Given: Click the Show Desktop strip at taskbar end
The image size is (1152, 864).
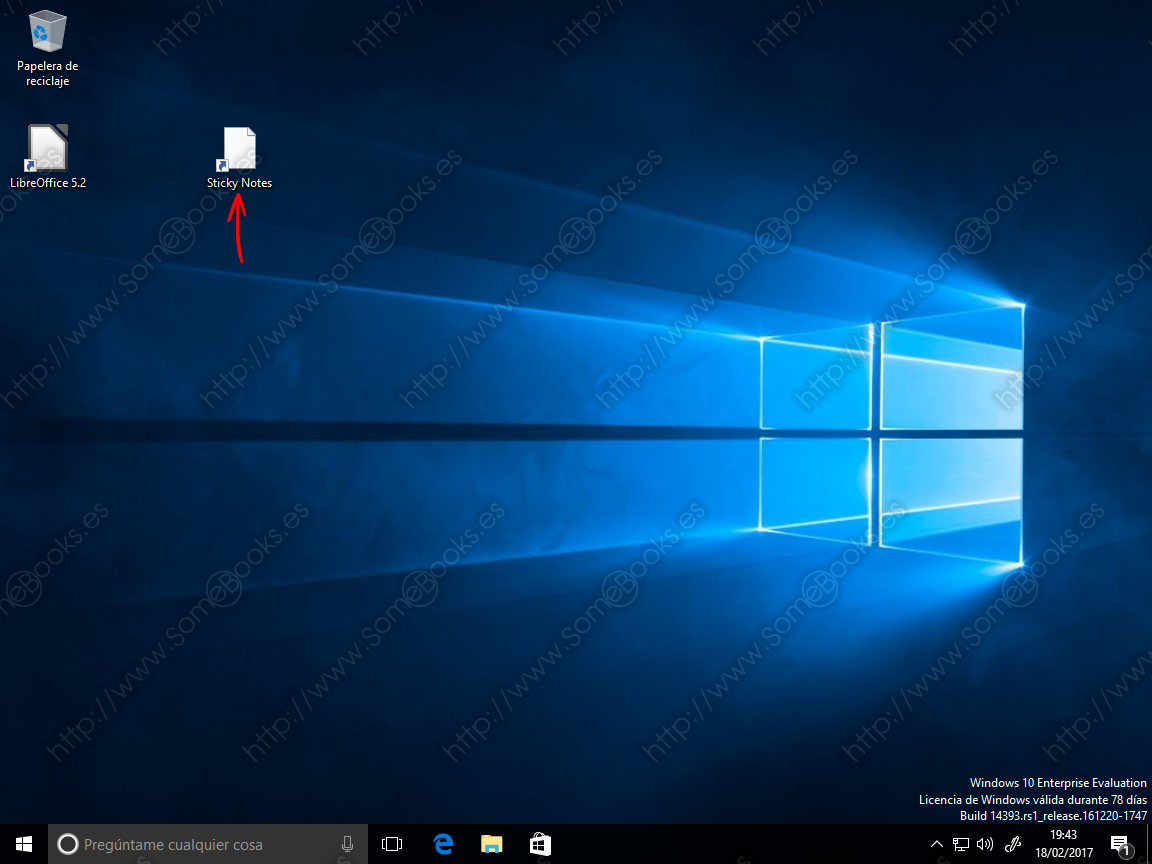Looking at the screenshot, I should pos(1149,844).
